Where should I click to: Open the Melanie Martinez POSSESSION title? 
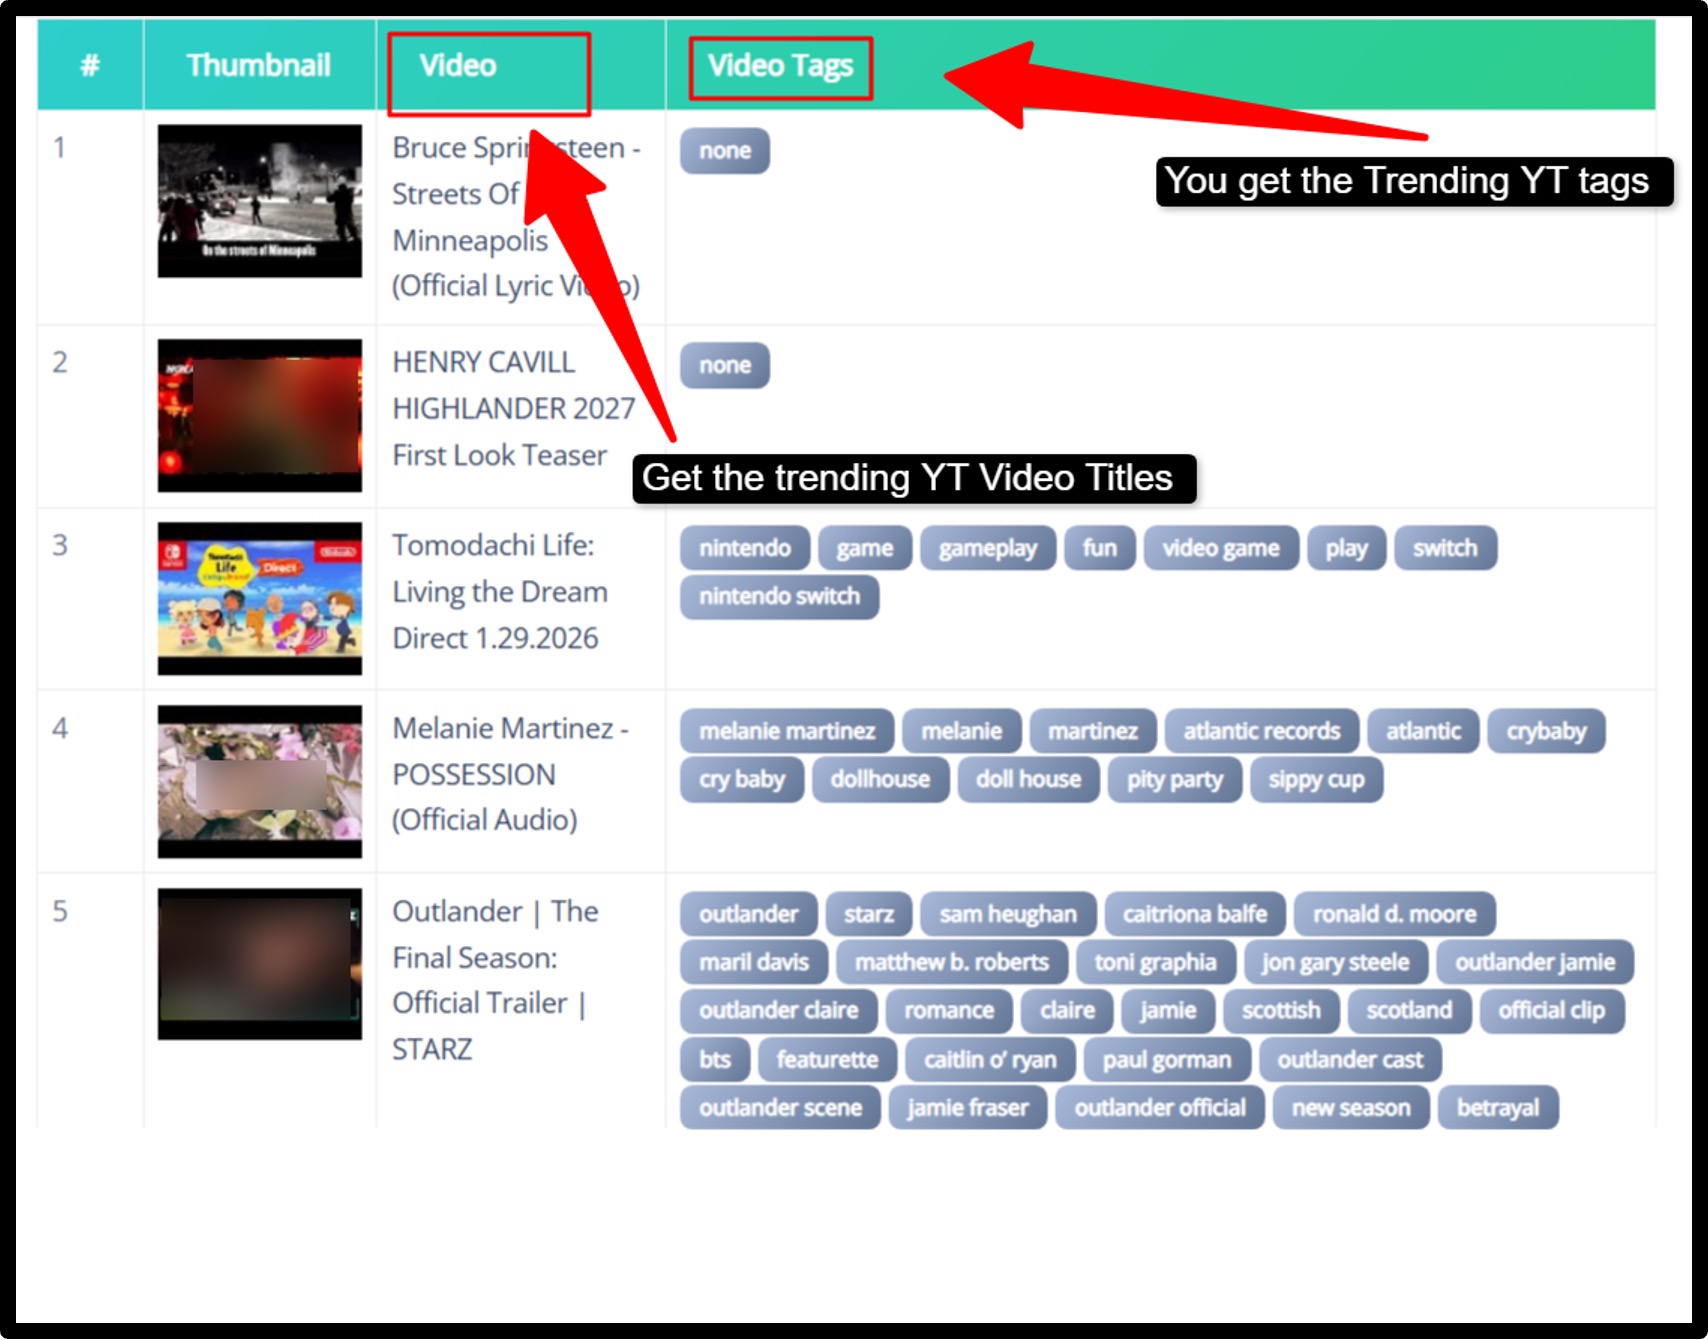coord(509,775)
